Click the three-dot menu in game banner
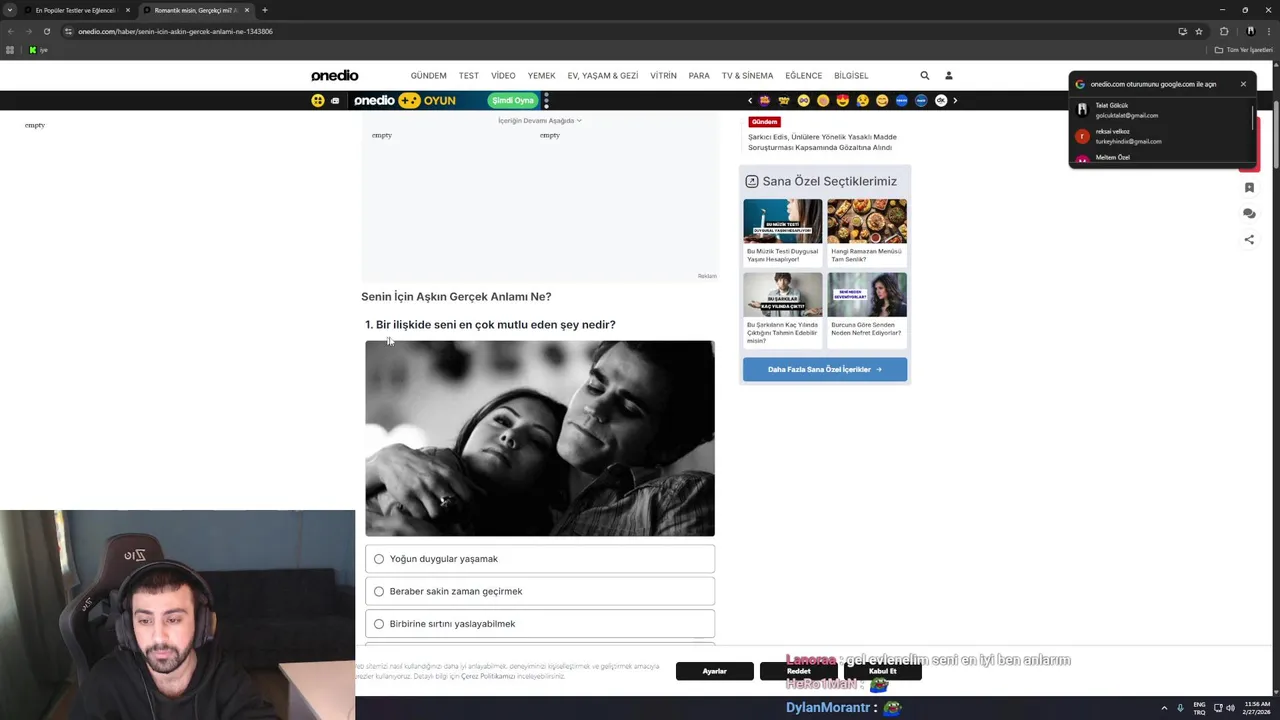1280x720 pixels. 546,101
